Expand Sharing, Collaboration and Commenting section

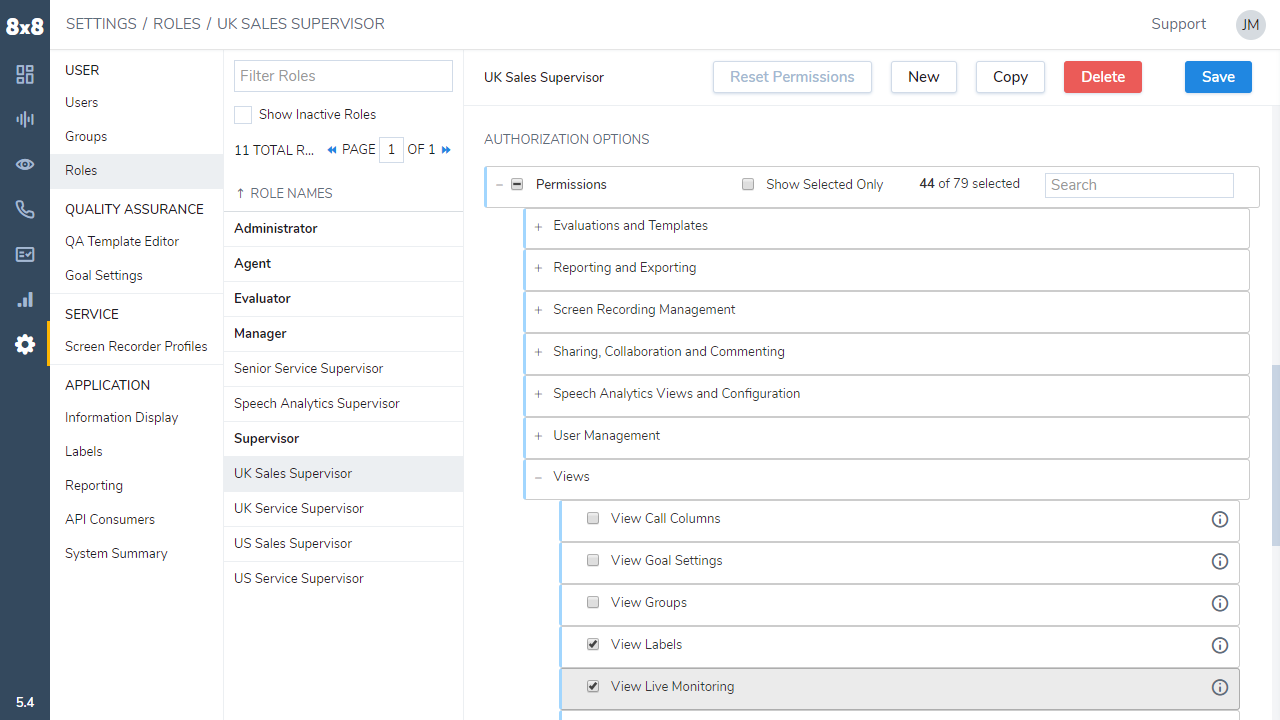coord(538,353)
